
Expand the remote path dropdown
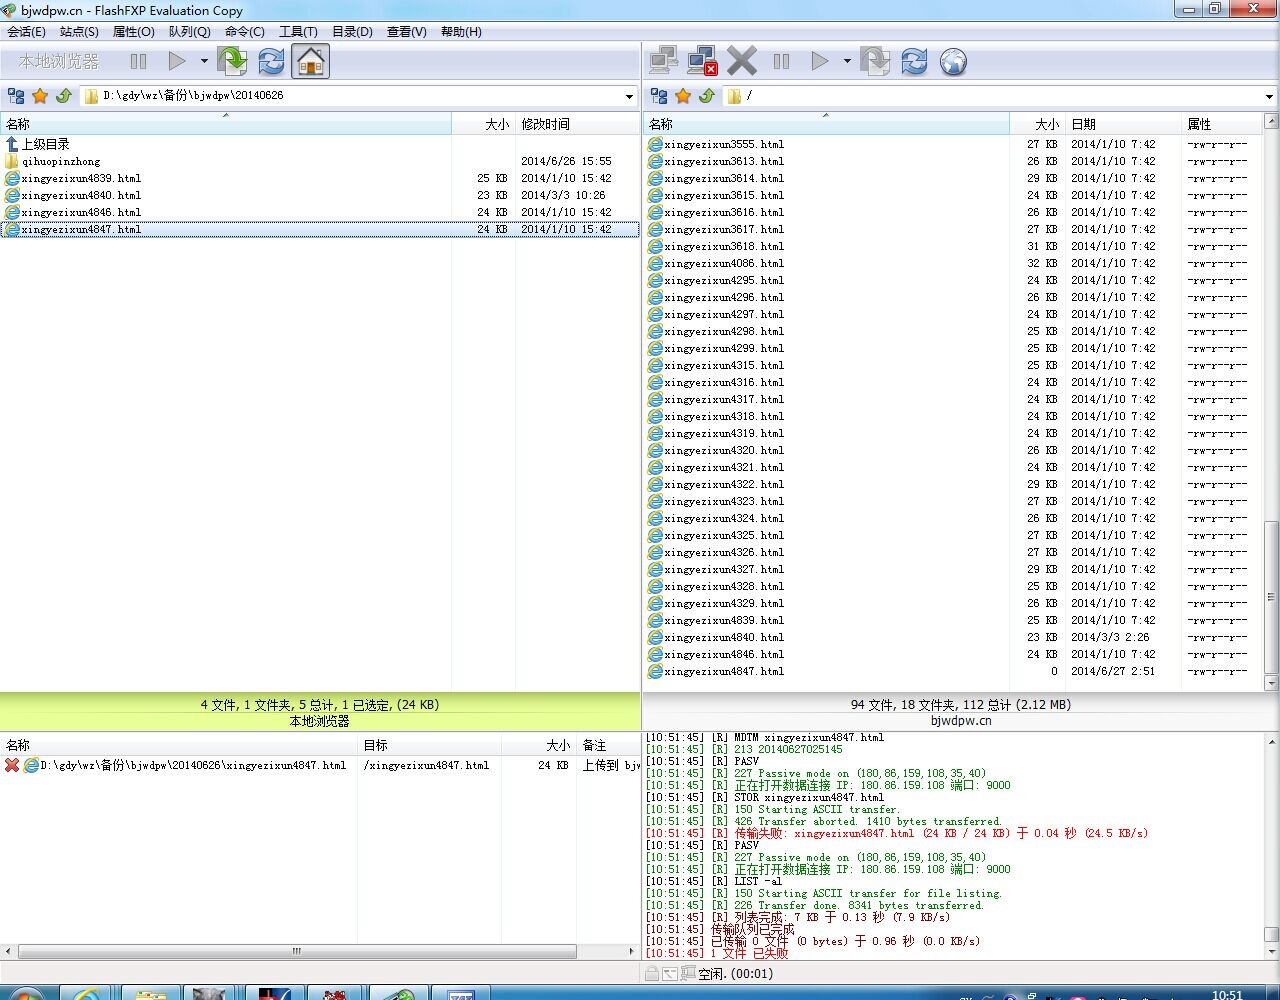tap(1269, 97)
